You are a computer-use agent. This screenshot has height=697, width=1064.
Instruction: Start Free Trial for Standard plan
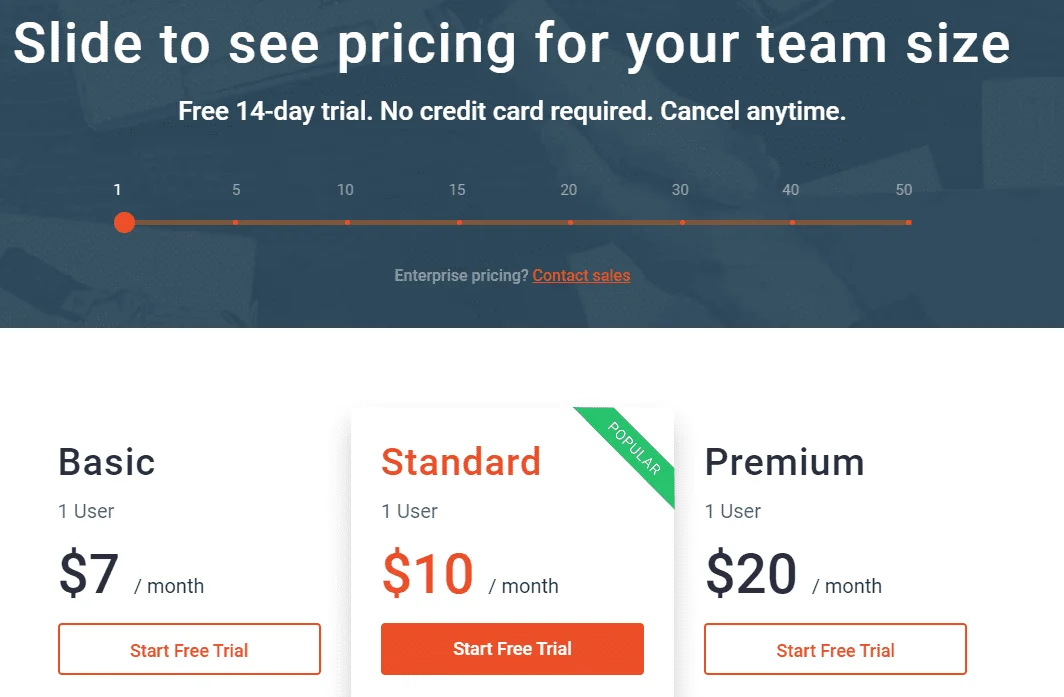(512, 649)
